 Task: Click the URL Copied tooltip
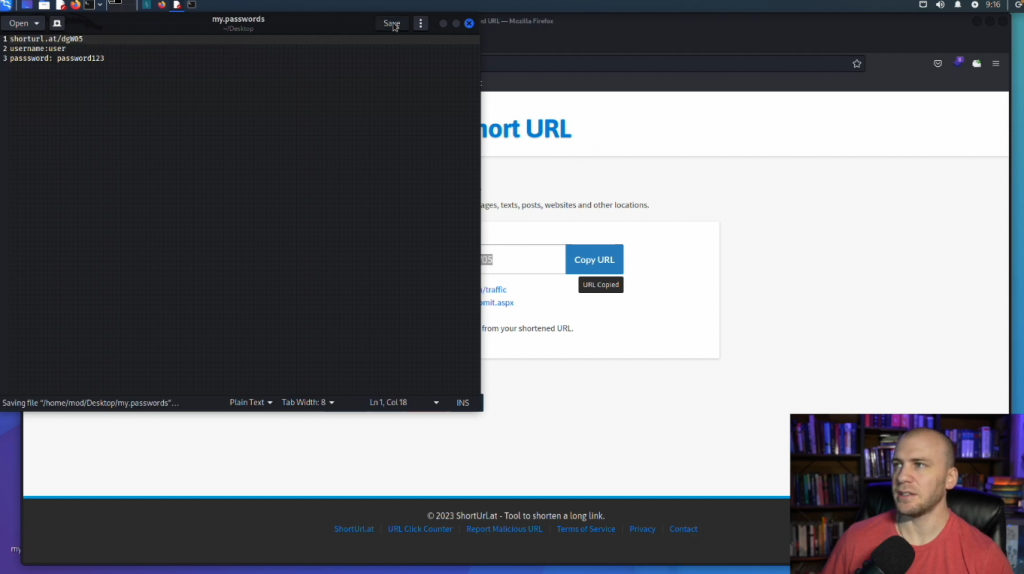pyautogui.click(x=601, y=285)
